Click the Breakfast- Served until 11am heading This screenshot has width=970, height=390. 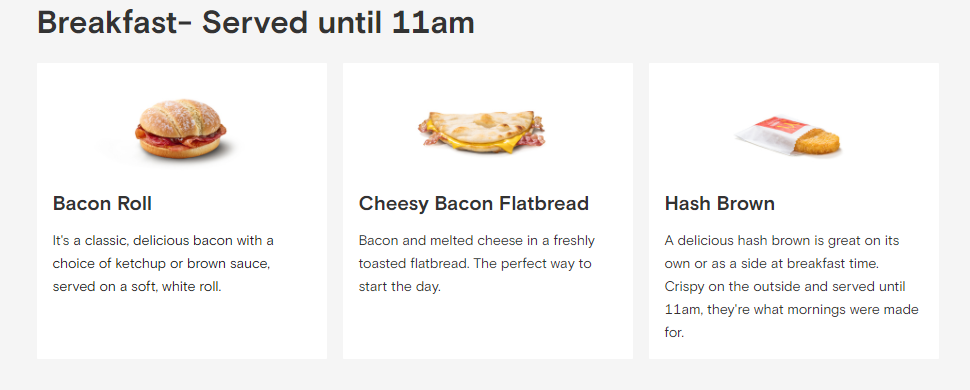point(255,22)
